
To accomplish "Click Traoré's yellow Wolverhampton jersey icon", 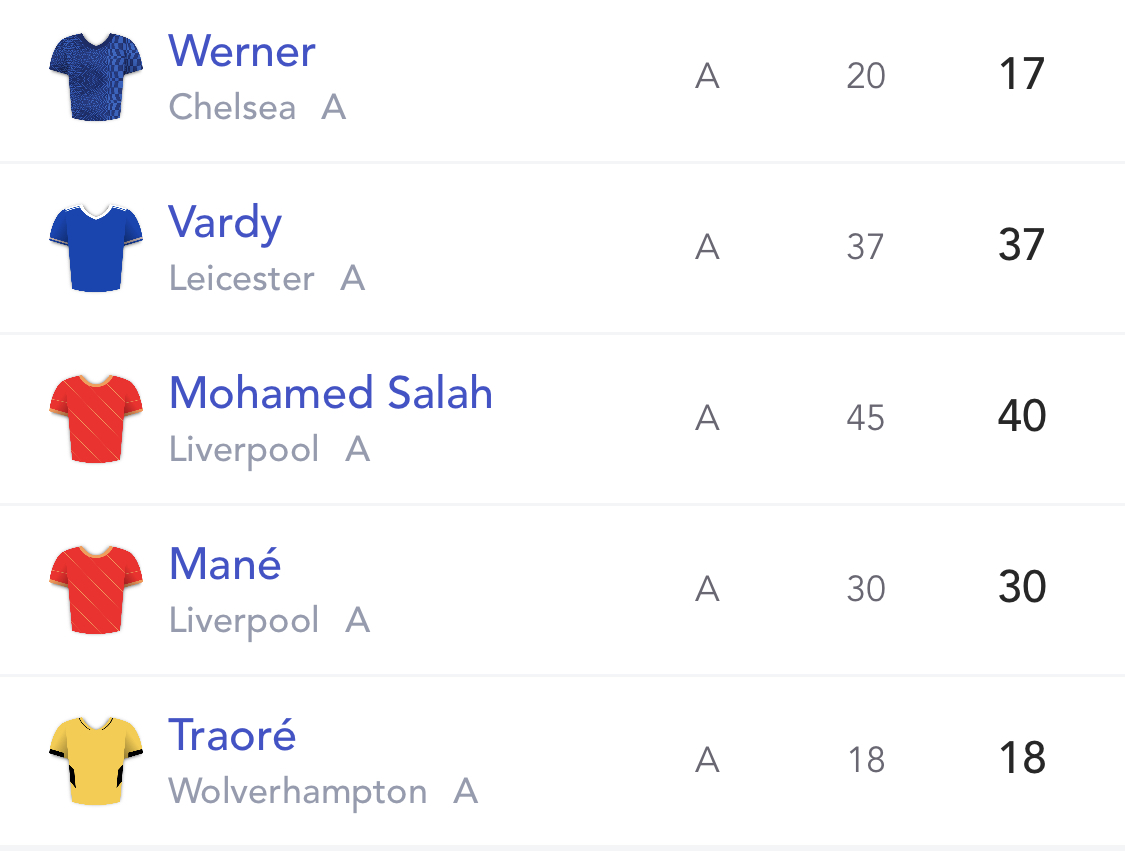I will point(96,760).
